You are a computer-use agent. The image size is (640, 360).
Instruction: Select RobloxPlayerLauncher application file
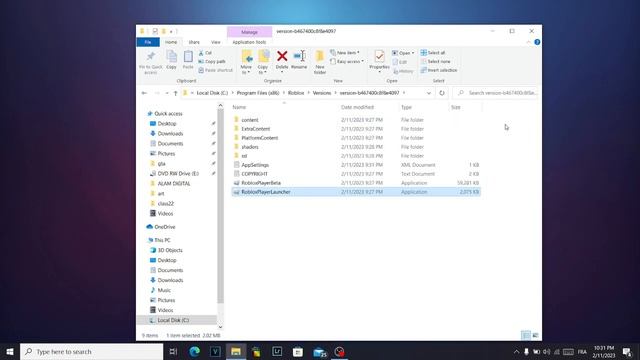(x=356, y=192)
